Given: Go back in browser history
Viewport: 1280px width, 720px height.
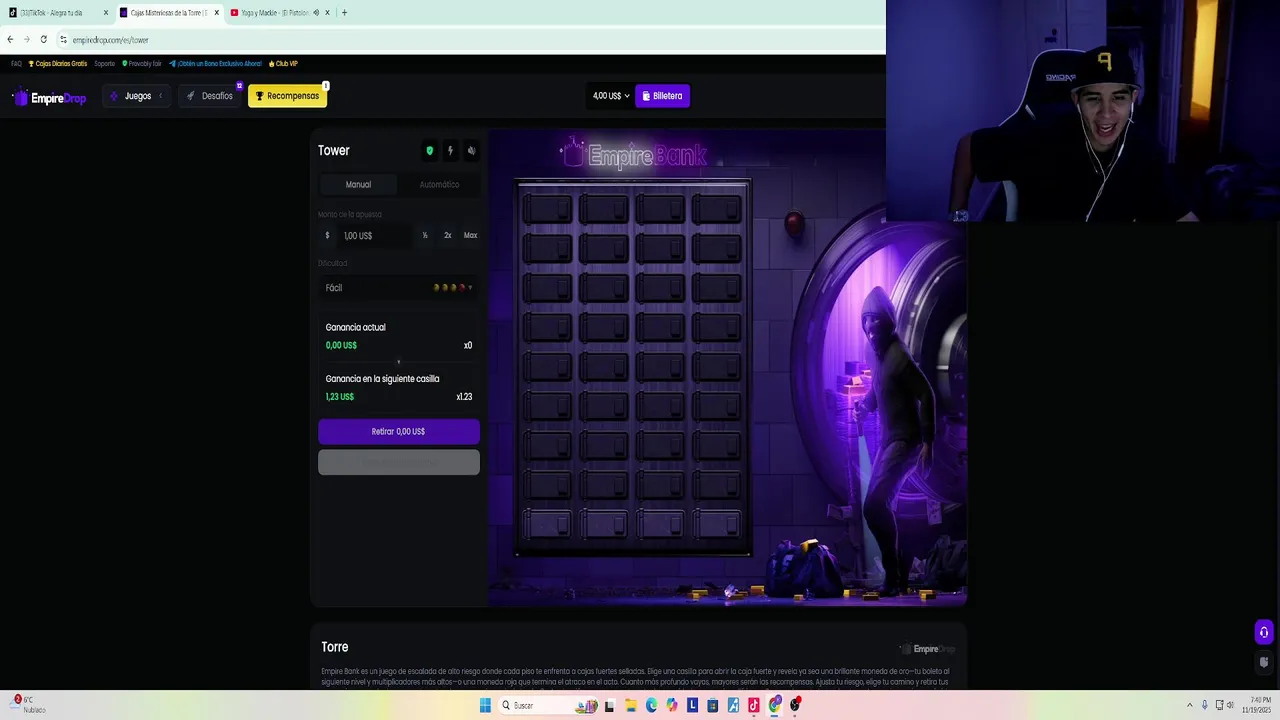Looking at the screenshot, I should click(10, 40).
